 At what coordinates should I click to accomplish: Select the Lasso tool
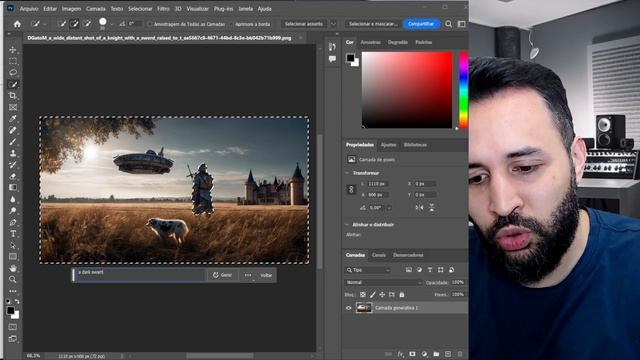tap(13, 73)
